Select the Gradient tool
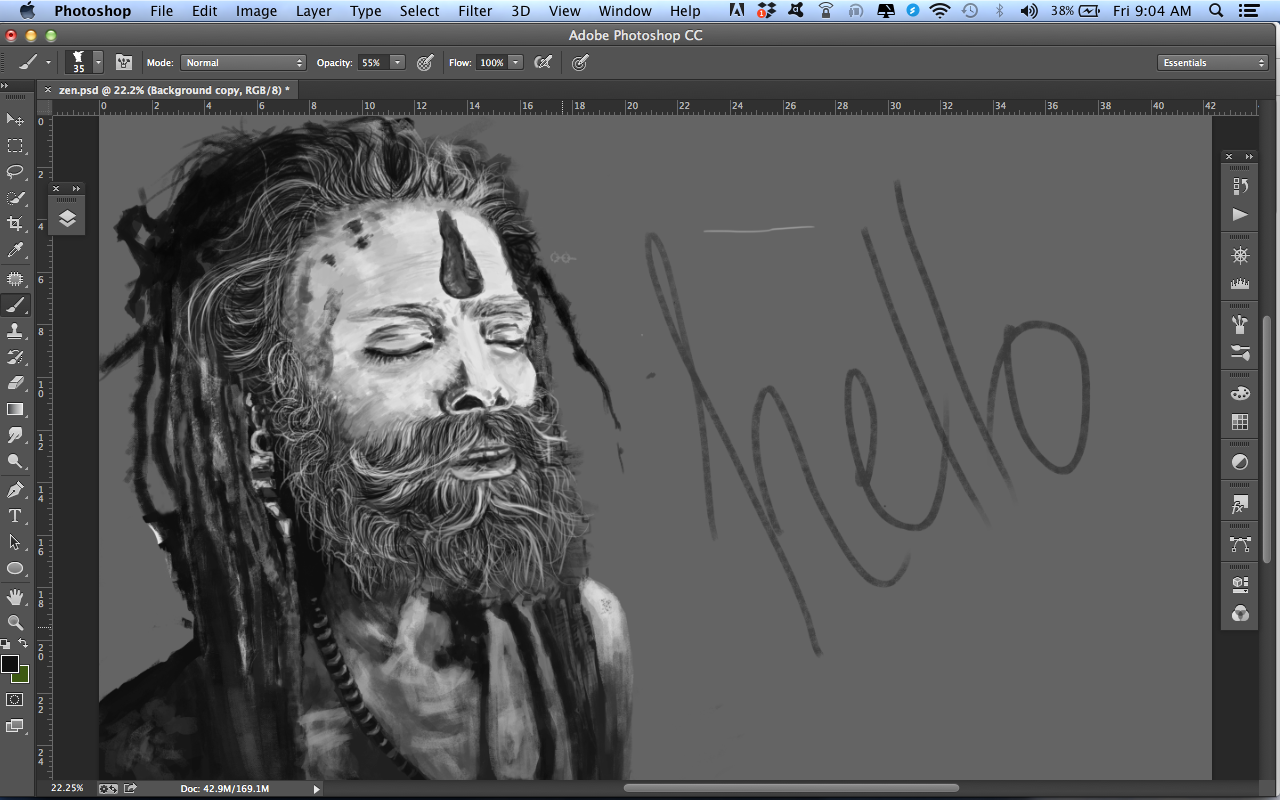Image resolution: width=1280 pixels, height=800 pixels. pyautogui.click(x=15, y=409)
